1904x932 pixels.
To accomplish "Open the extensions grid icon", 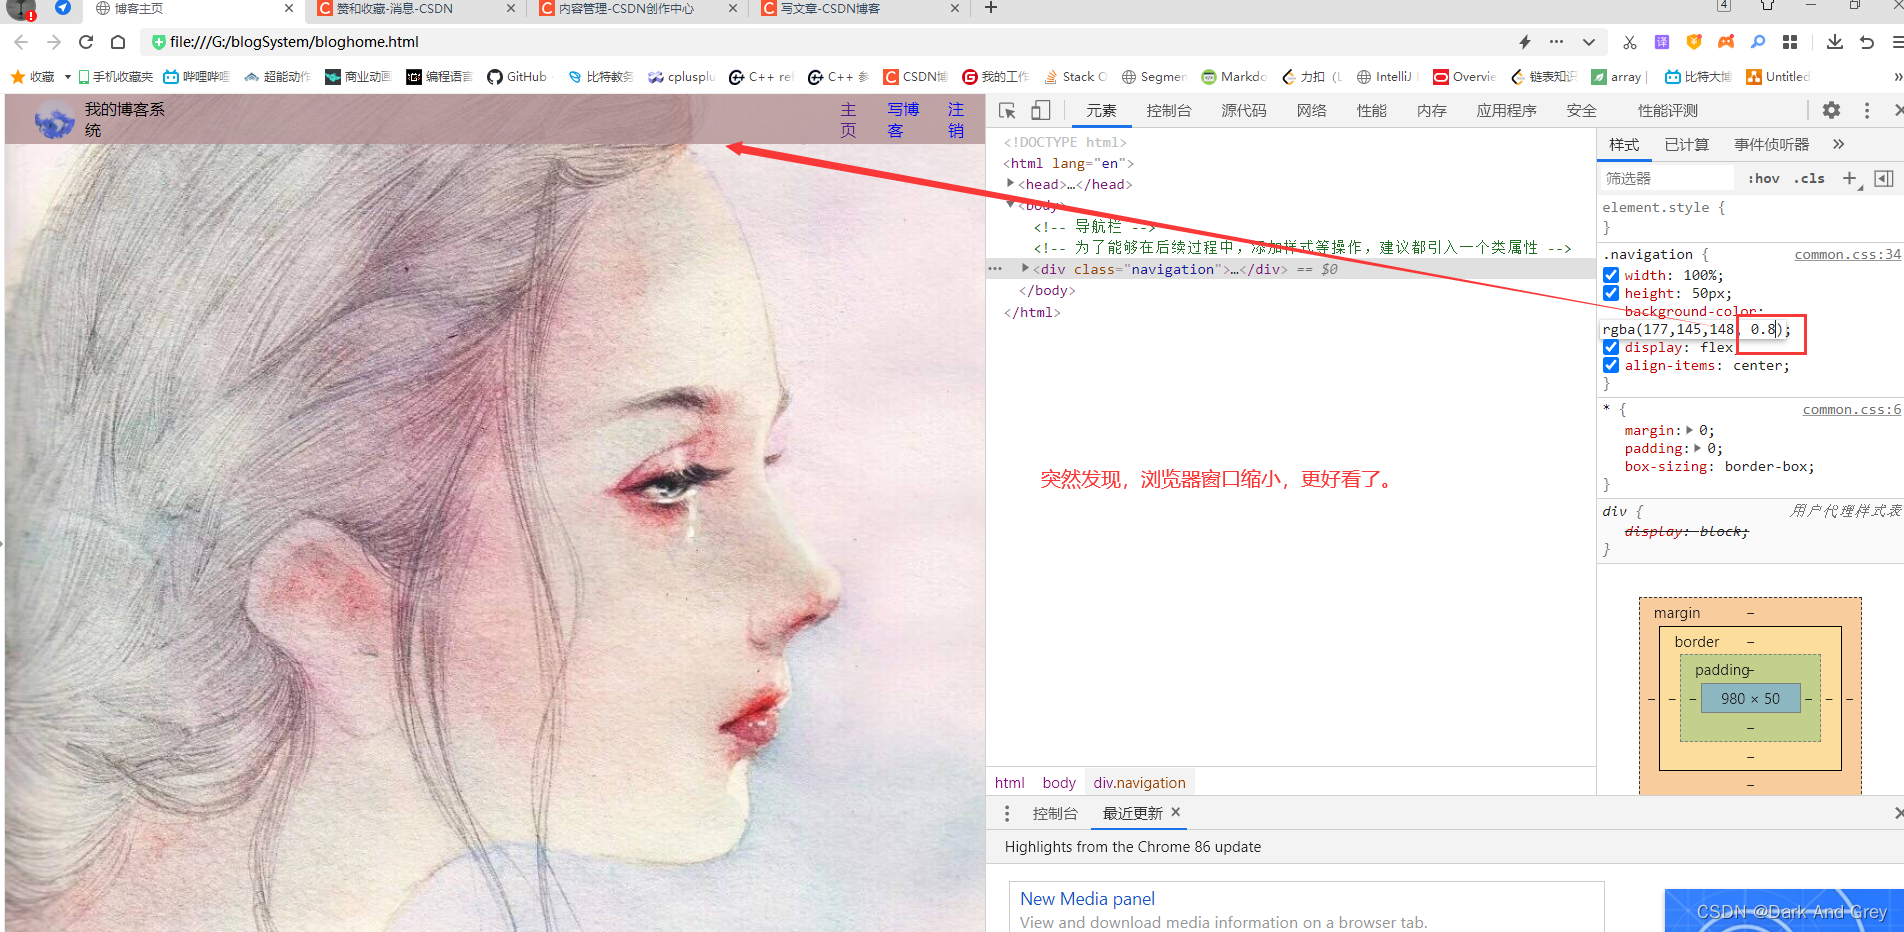I will (1790, 42).
